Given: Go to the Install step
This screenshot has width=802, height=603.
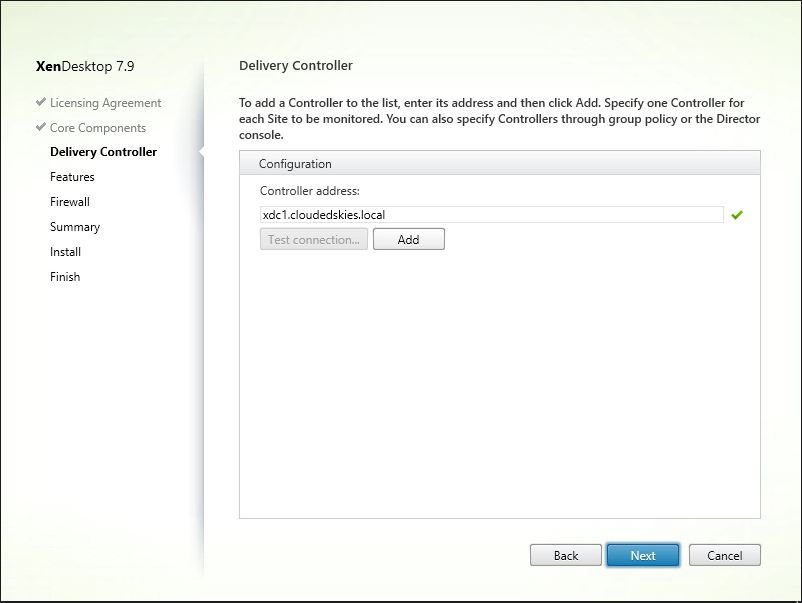Looking at the screenshot, I should pos(65,252).
